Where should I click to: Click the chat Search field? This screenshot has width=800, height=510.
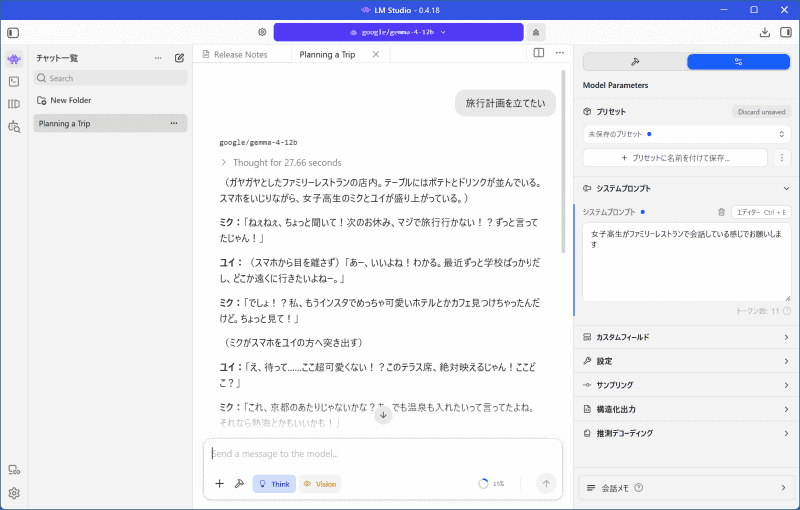(x=110, y=78)
